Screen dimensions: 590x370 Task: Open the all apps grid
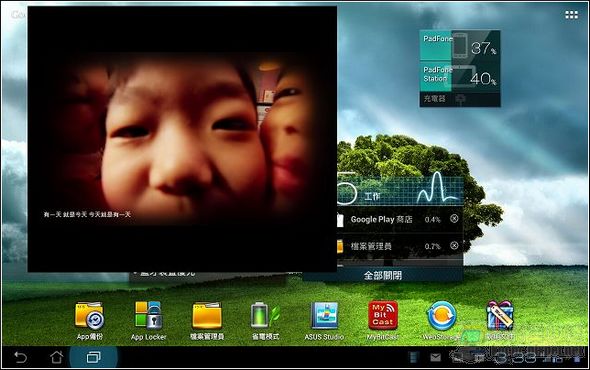click(x=571, y=15)
